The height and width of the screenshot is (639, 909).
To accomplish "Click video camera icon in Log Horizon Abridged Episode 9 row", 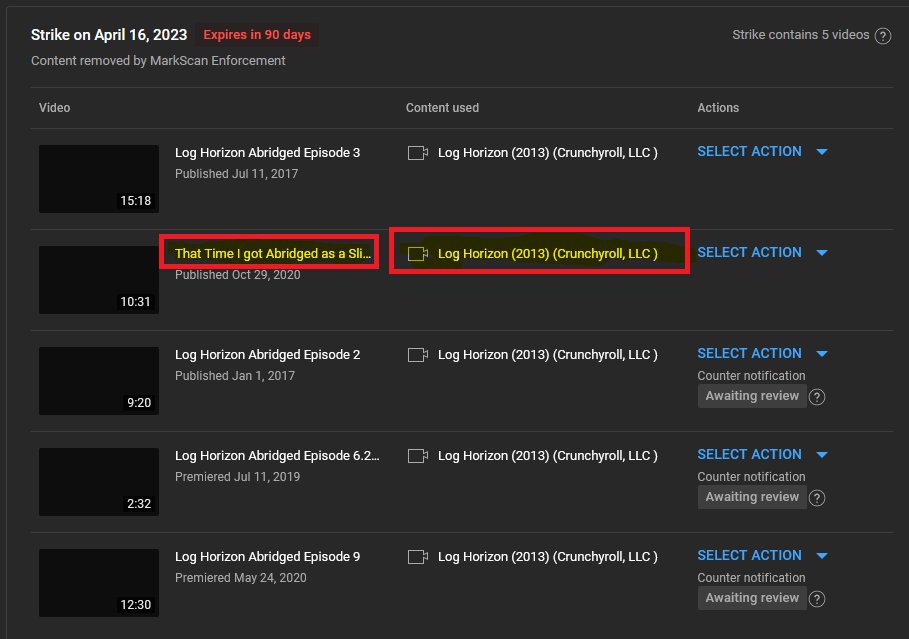I will pos(418,557).
